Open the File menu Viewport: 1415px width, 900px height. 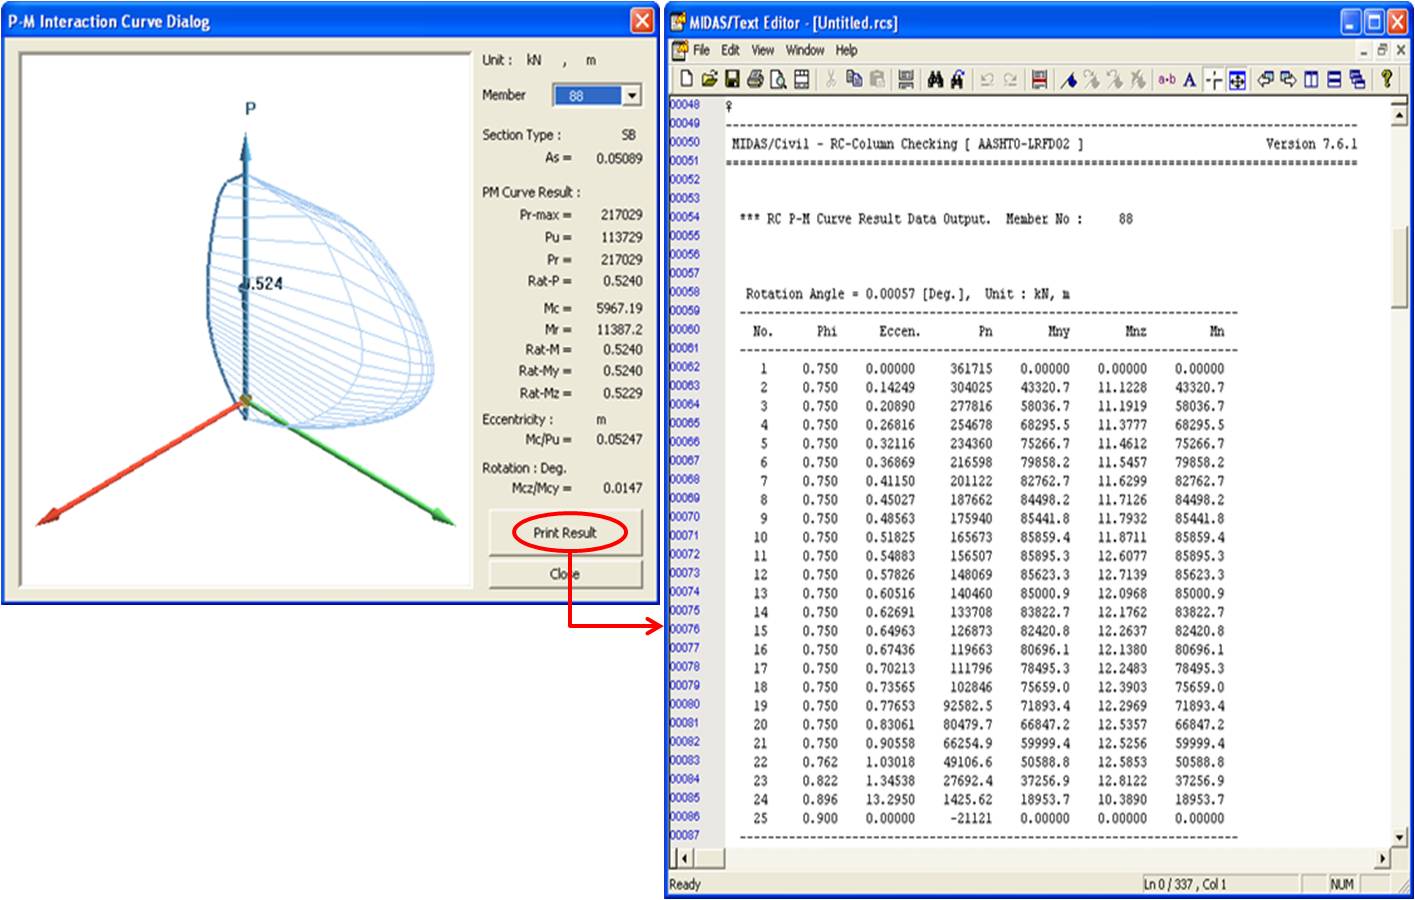[701, 50]
